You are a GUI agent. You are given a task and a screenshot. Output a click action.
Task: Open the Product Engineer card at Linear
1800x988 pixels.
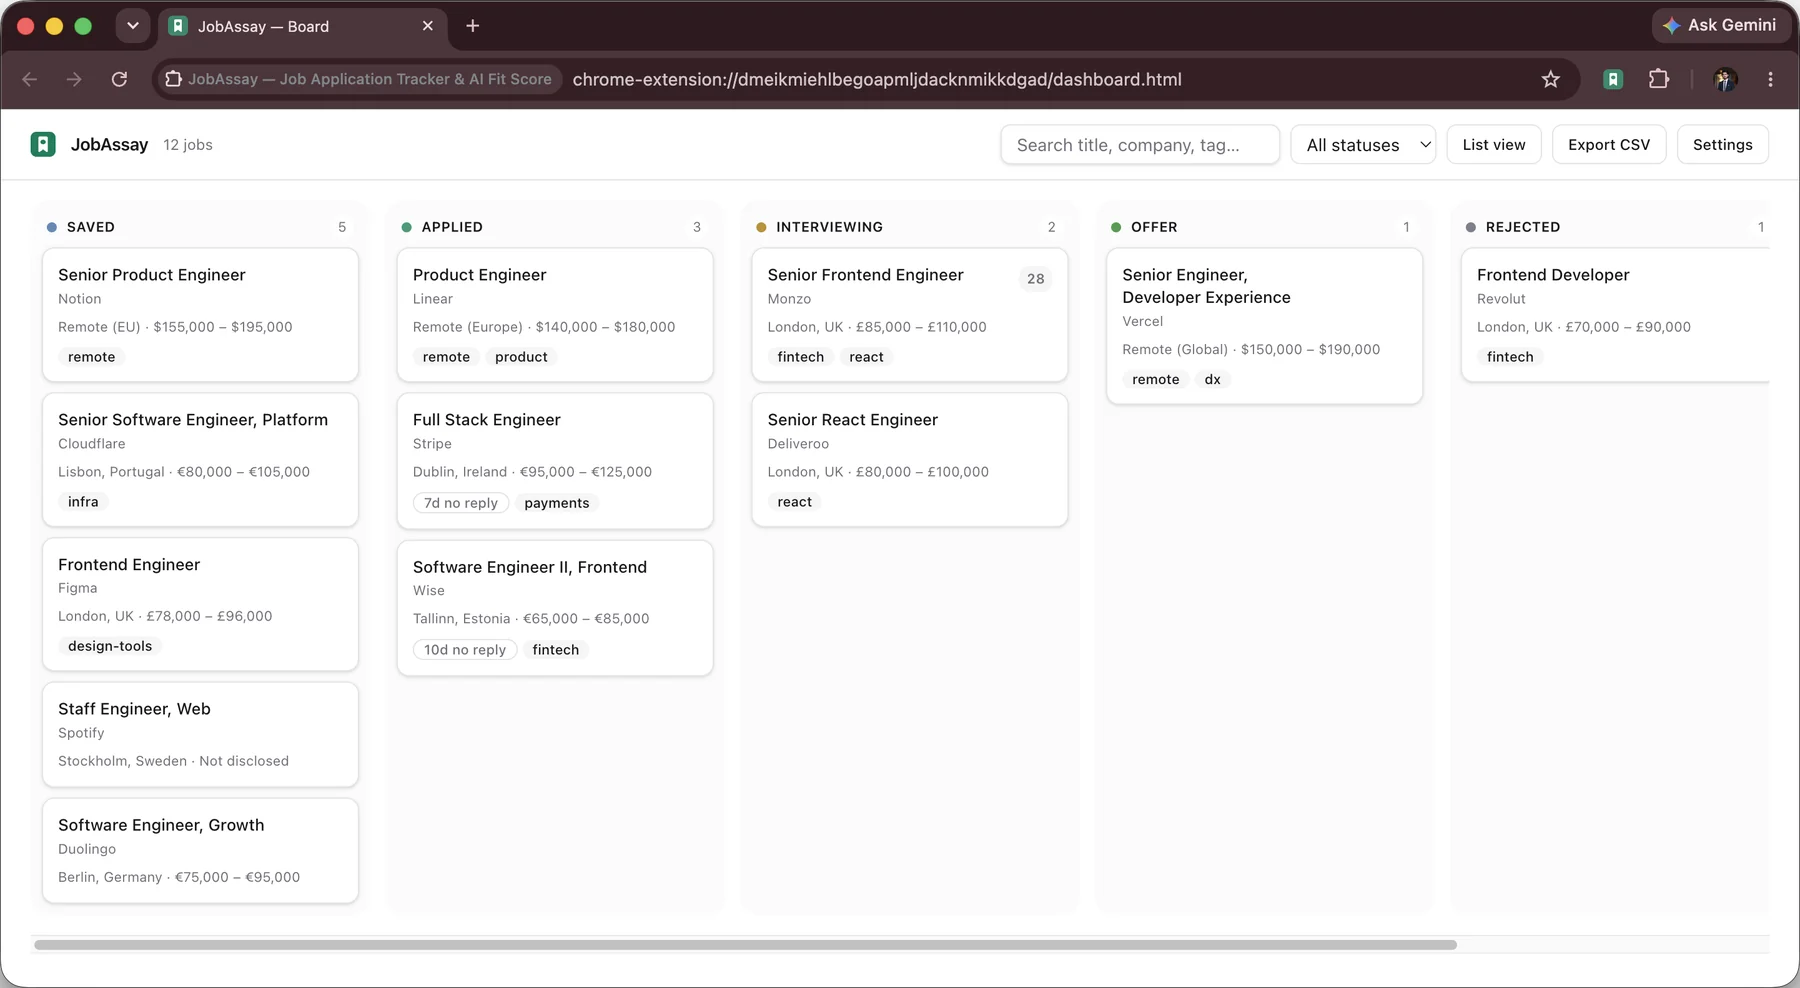[x=555, y=315]
